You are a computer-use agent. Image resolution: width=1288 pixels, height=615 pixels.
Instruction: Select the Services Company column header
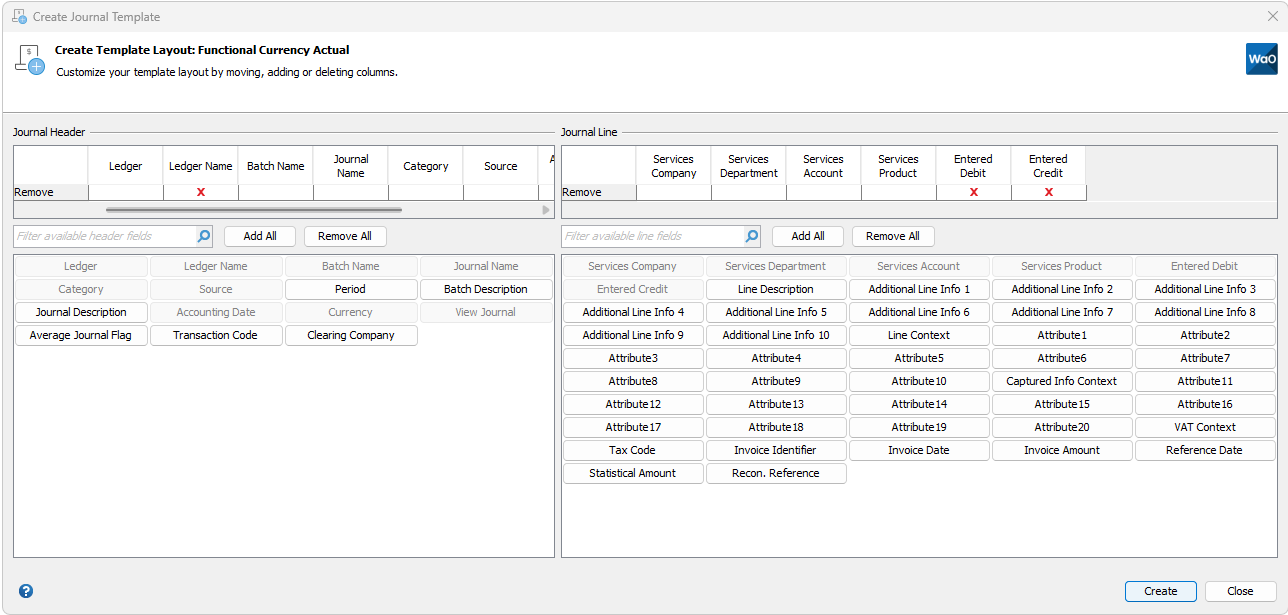[x=673, y=166]
